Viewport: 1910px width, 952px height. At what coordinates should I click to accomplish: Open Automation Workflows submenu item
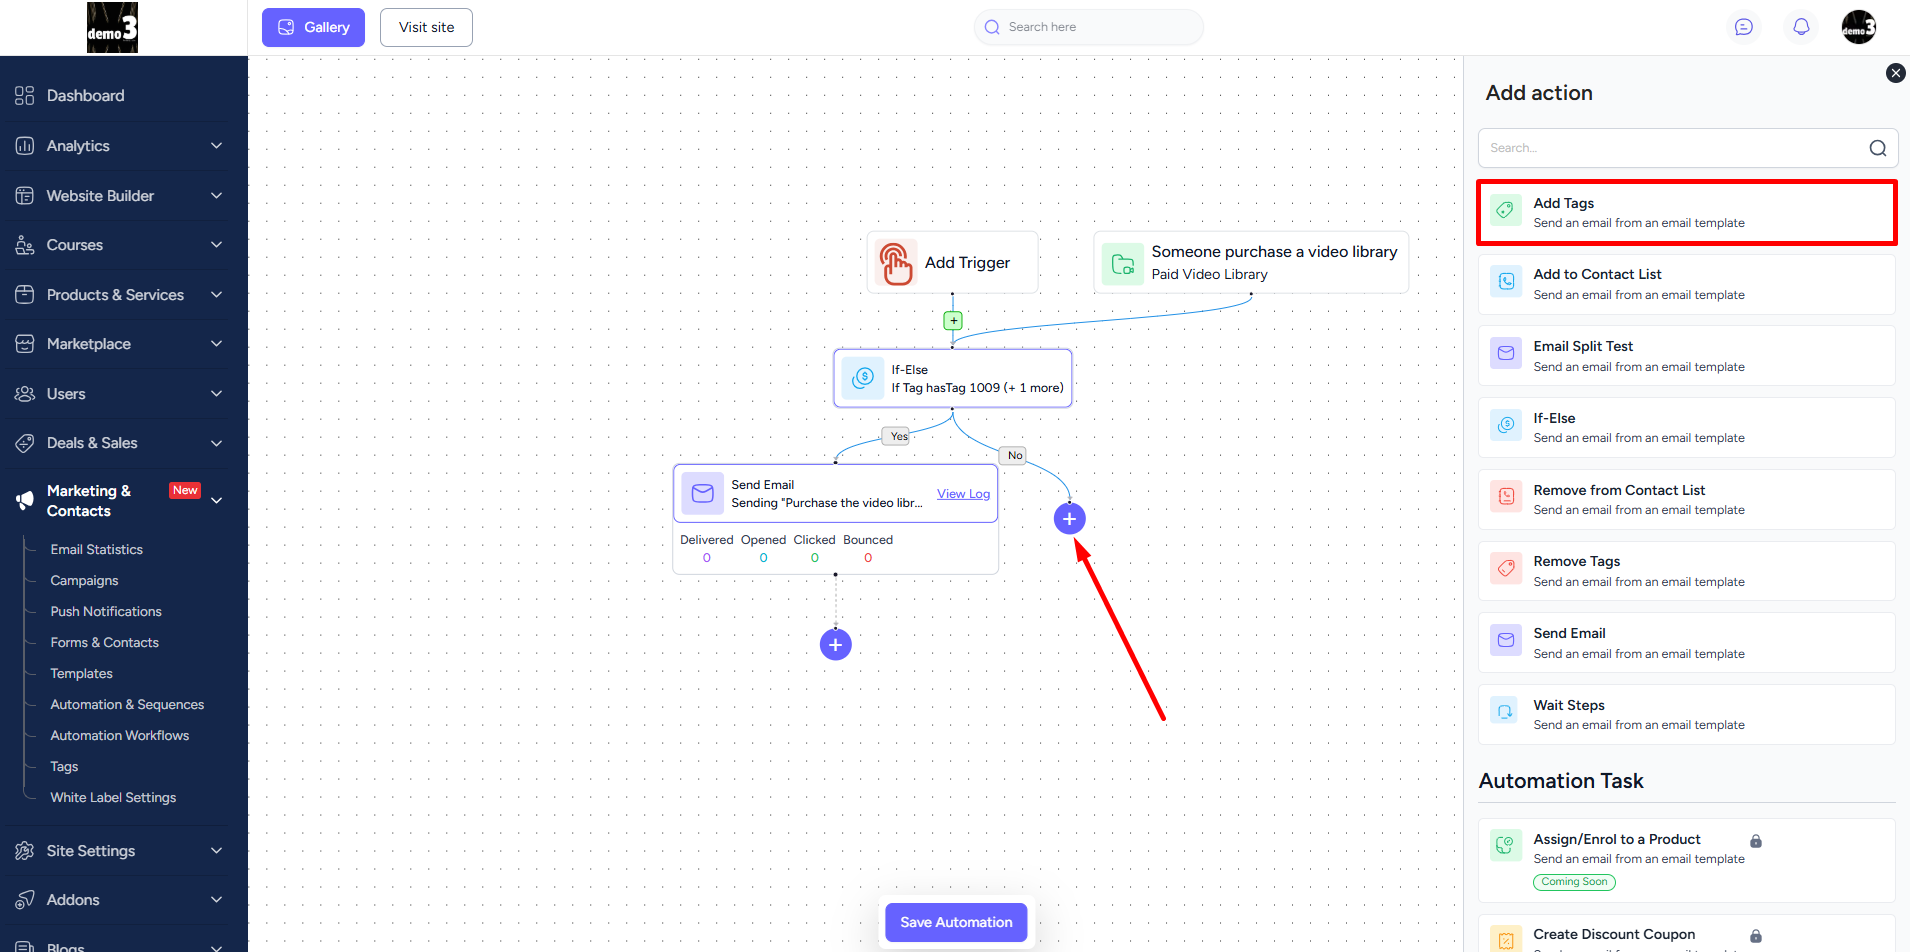tap(120, 736)
